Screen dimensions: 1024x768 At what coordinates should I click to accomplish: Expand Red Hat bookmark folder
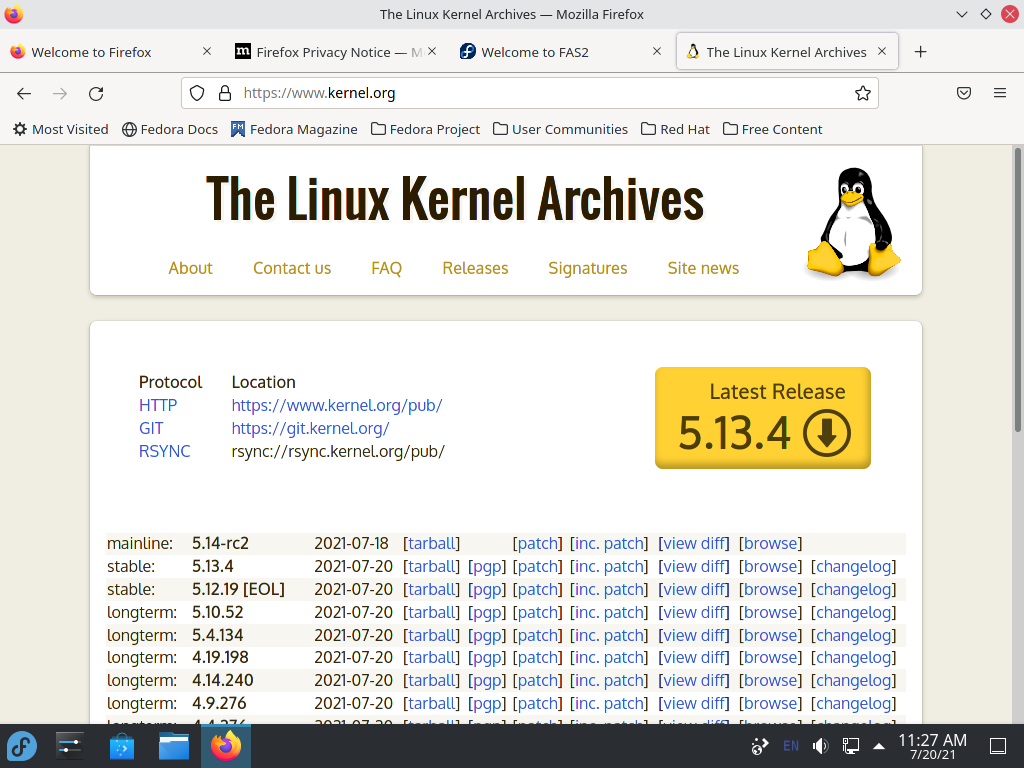click(x=675, y=129)
